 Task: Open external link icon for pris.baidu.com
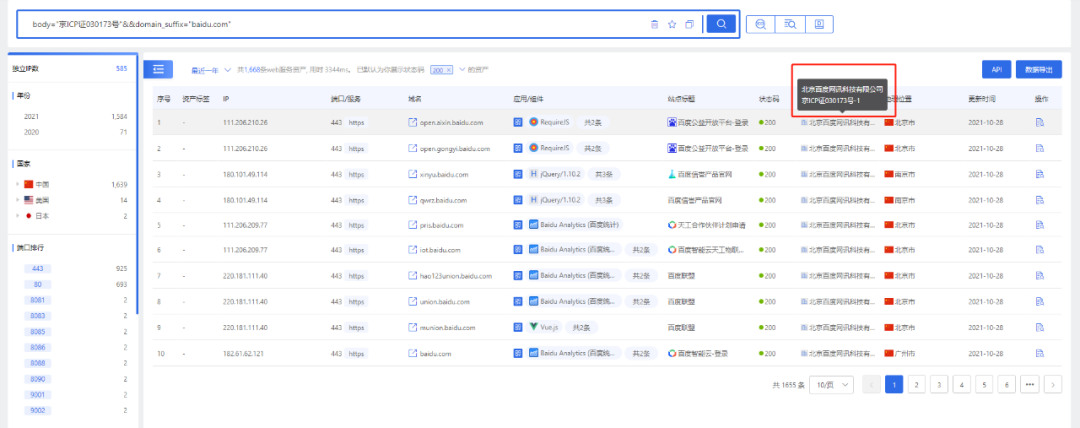pos(413,225)
